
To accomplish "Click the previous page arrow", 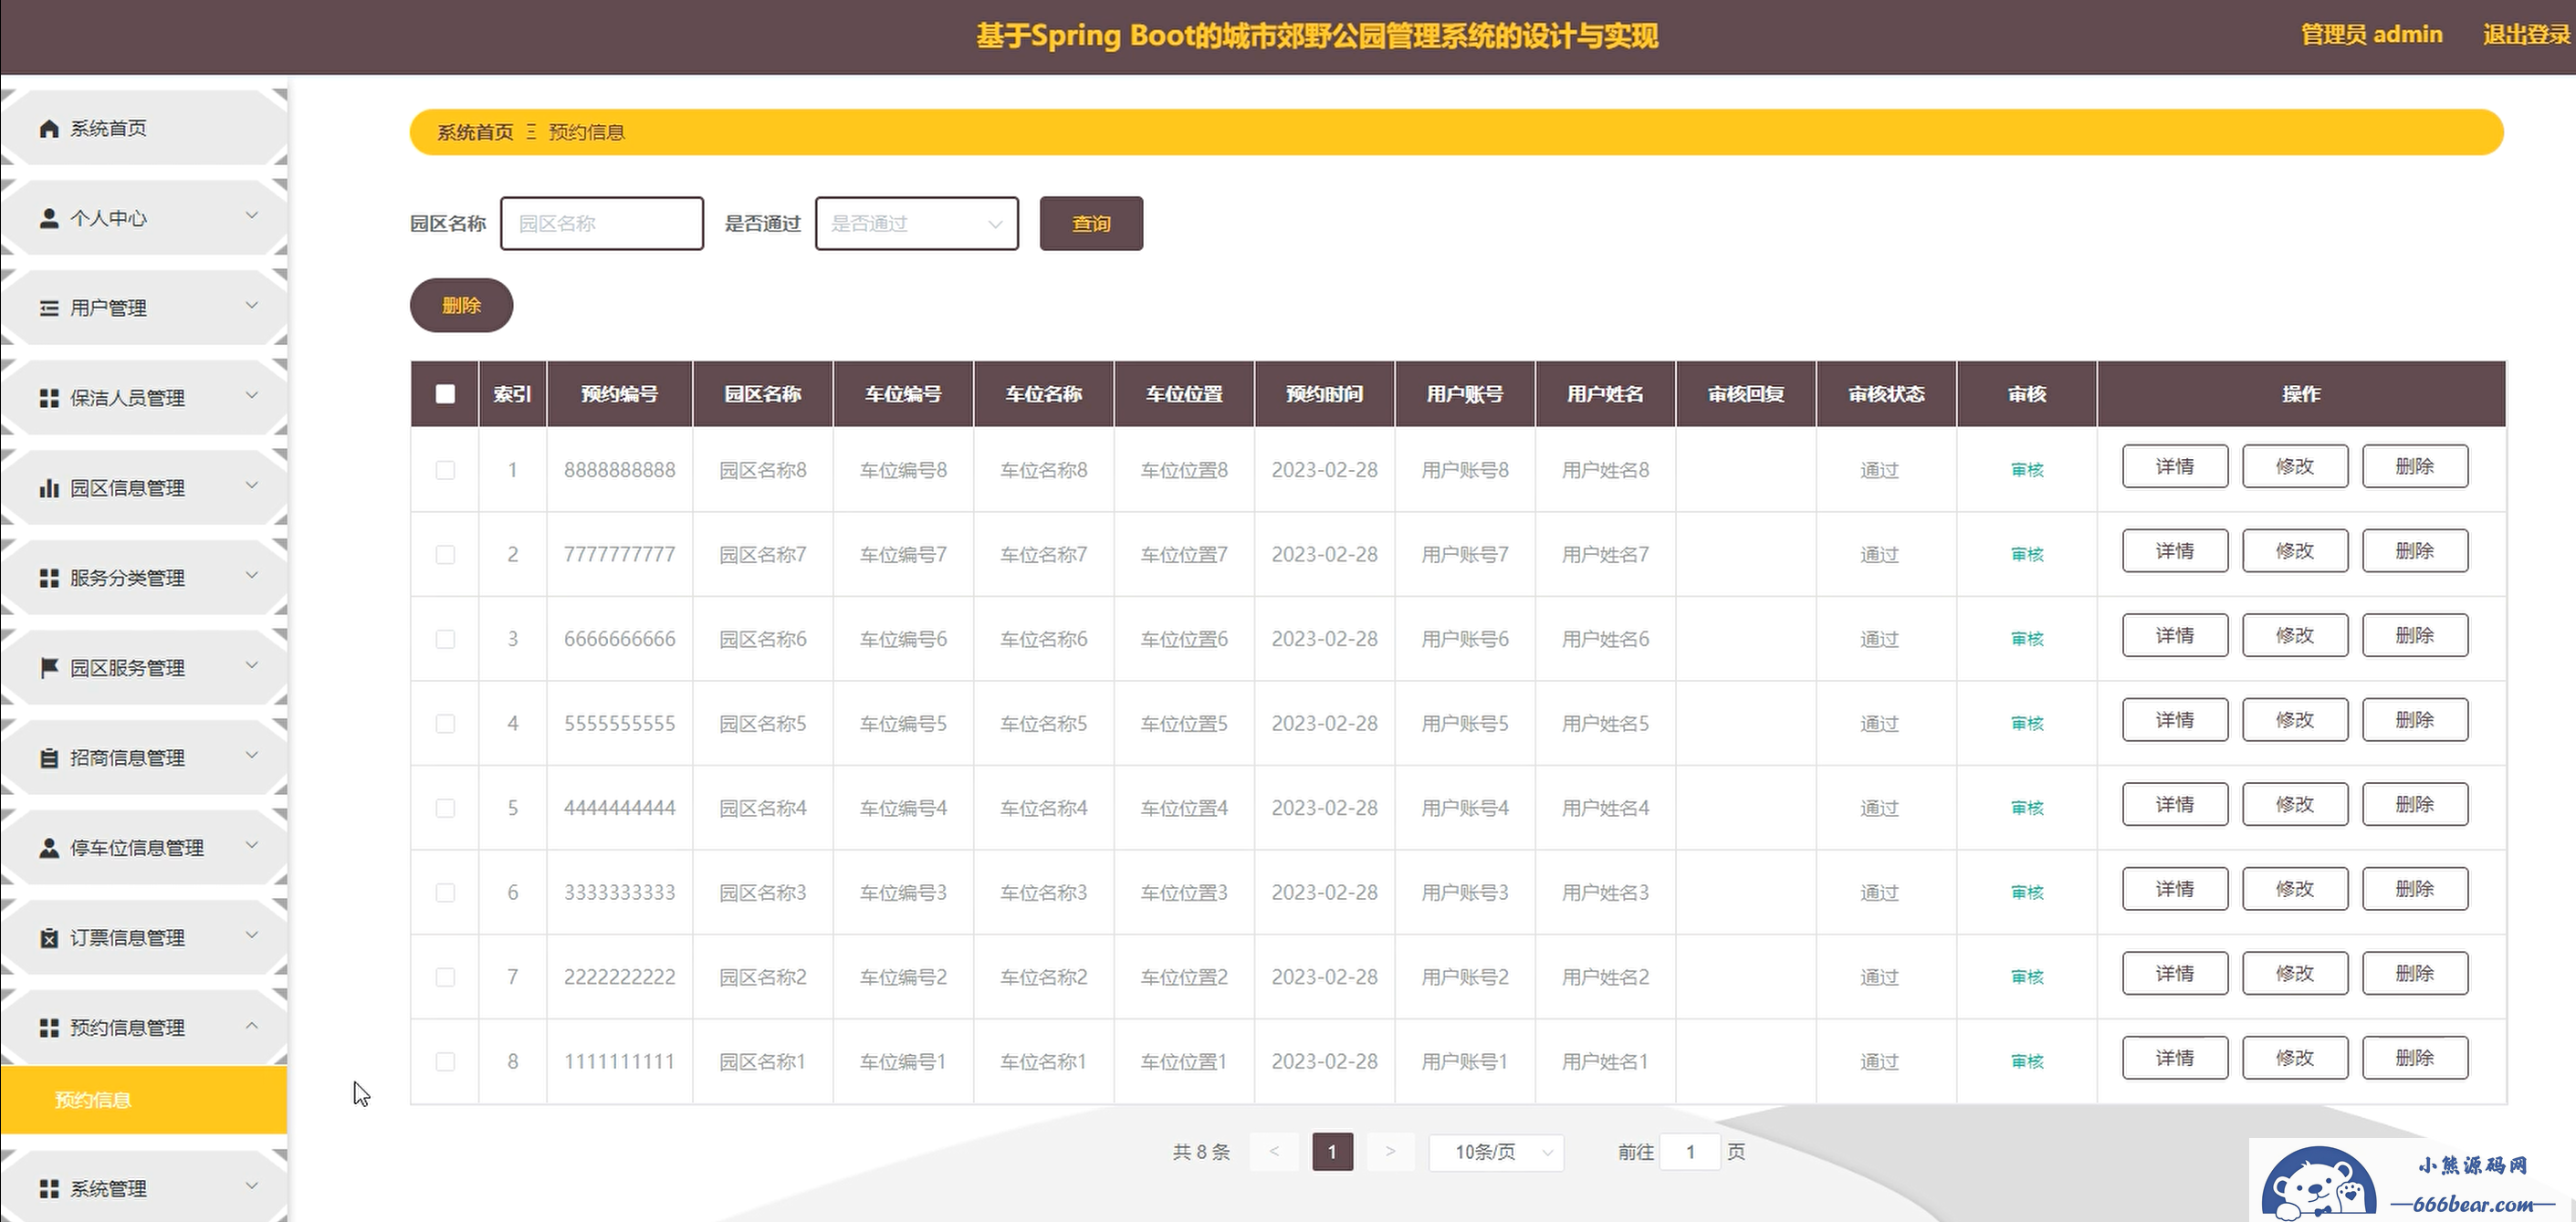I will (x=1274, y=1152).
